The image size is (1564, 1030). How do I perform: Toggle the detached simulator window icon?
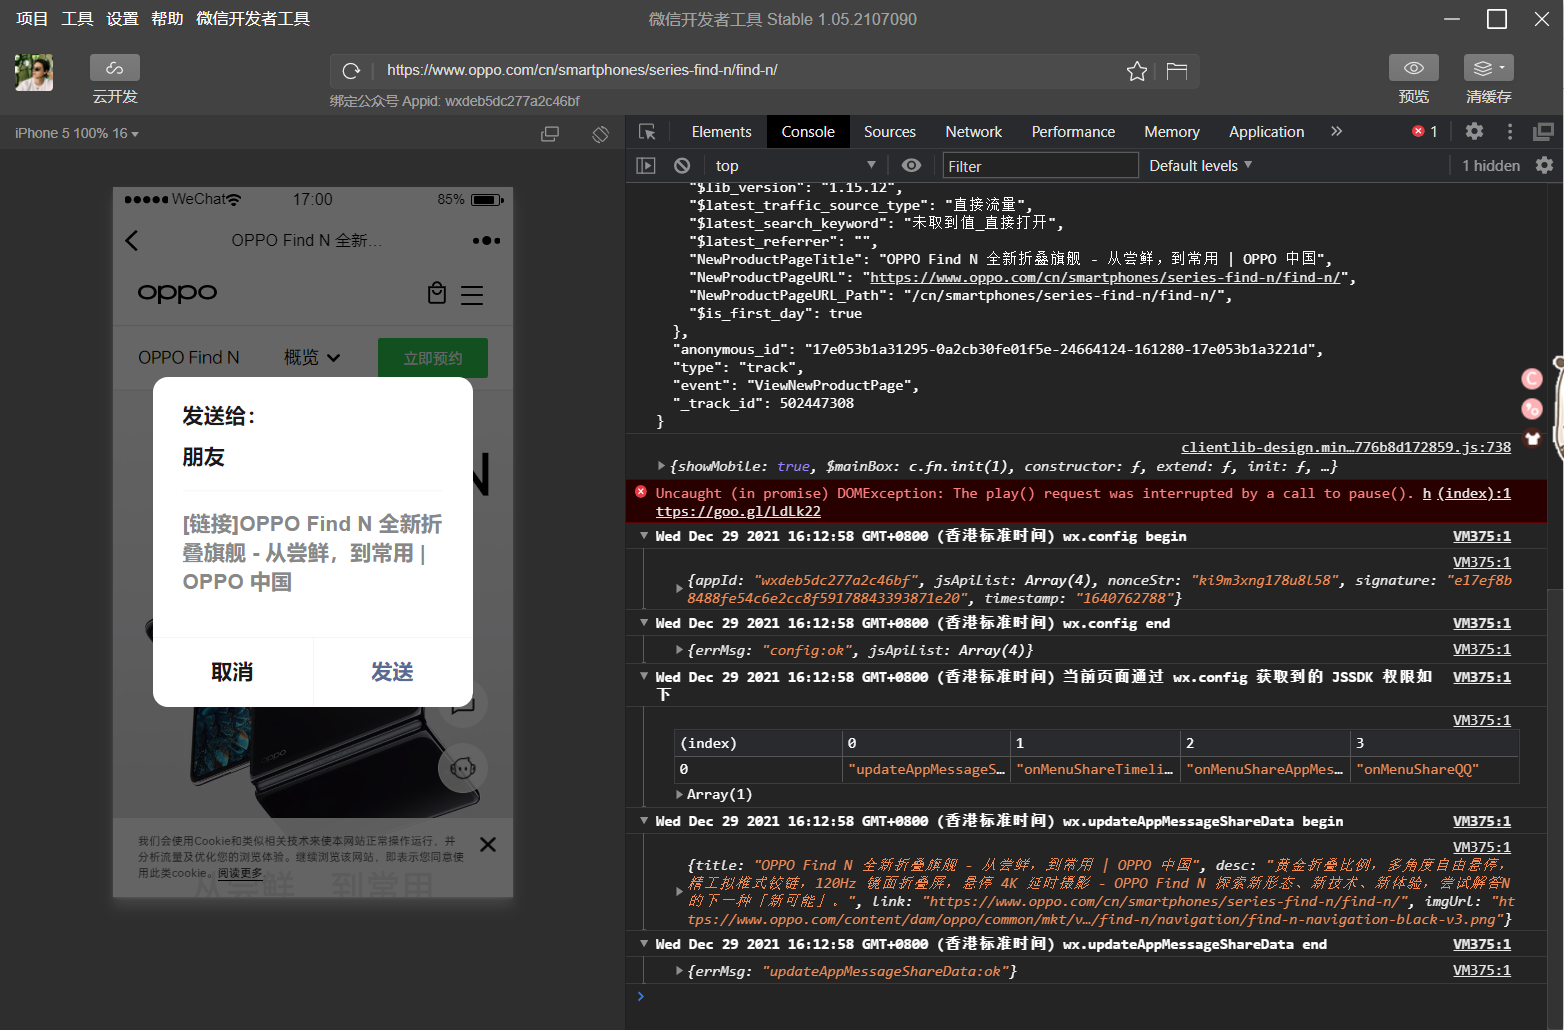coord(550,134)
